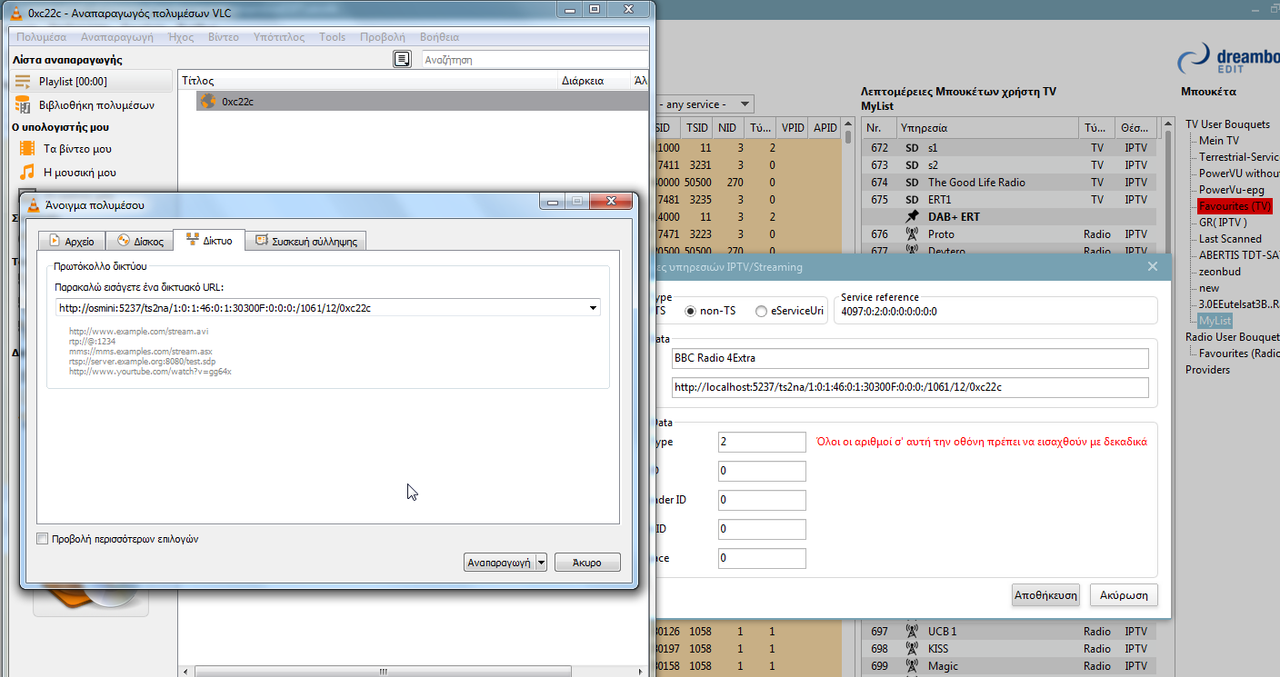Select service row 675 ERT1
The width and height of the screenshot is (1280, 677).
[1010, 199]
